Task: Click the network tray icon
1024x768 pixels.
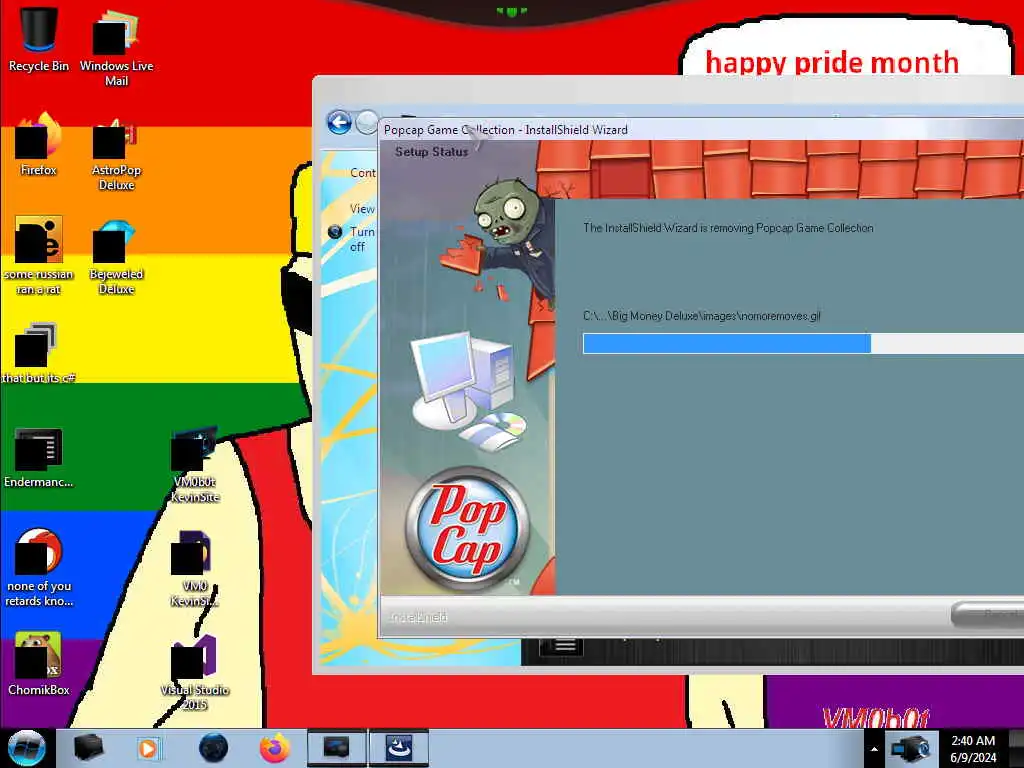Action: [x=910, y=748]
